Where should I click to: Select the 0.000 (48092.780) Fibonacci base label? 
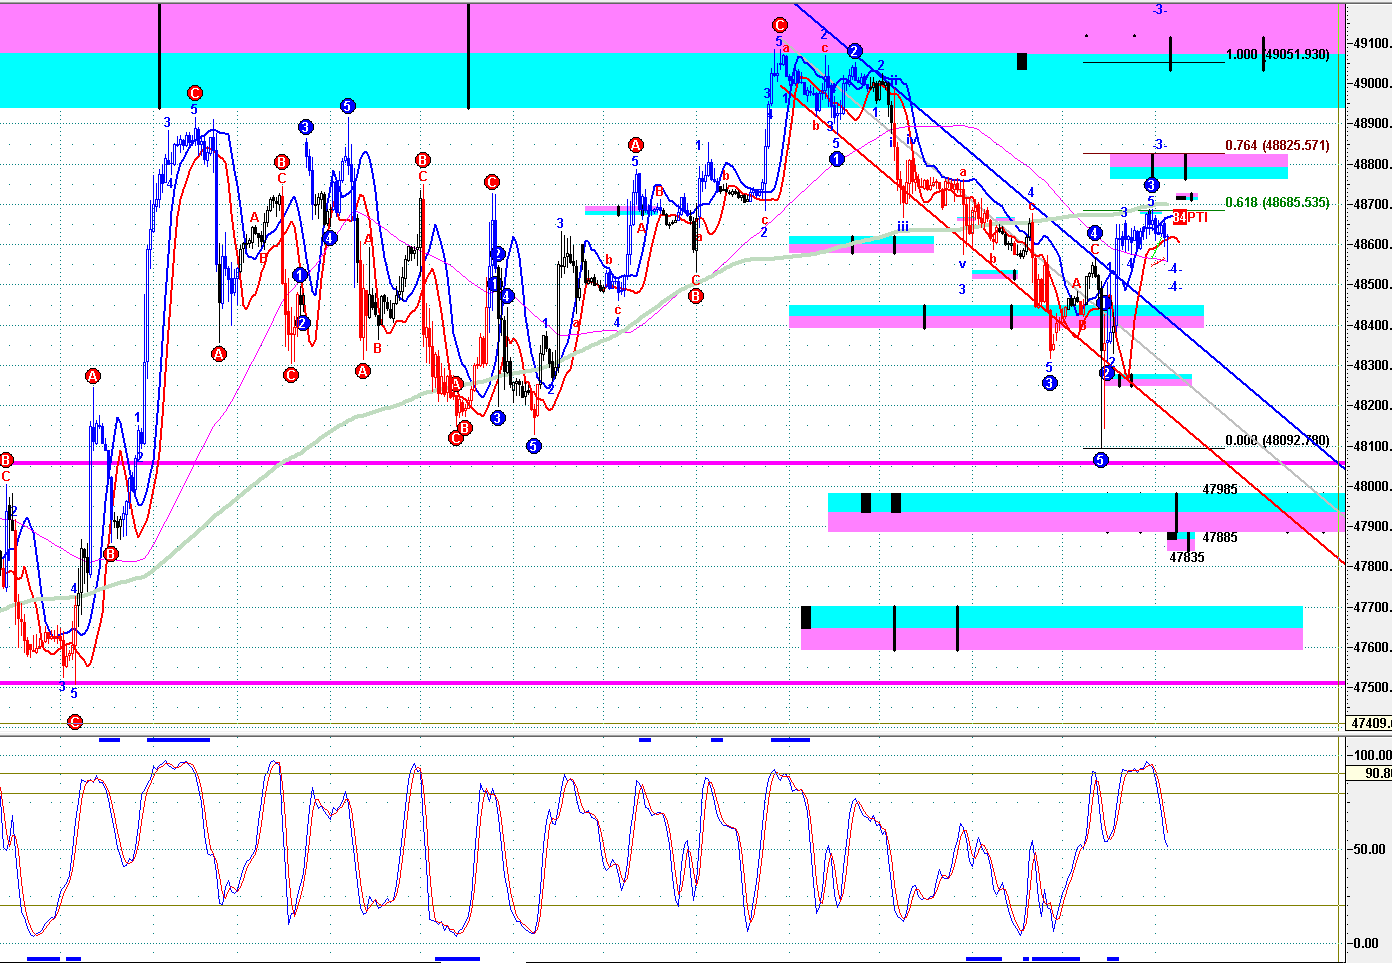(x=1277, y=440)
